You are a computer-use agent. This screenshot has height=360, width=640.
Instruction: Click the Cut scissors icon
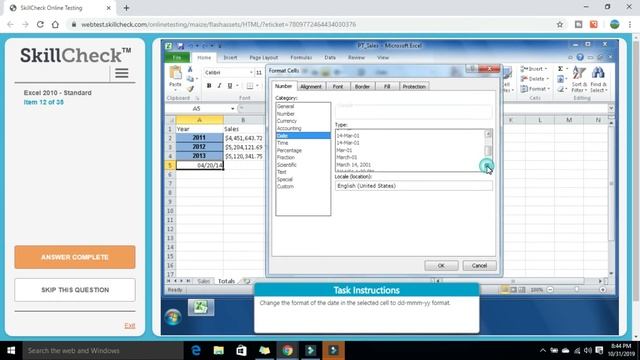pos(190,69)
